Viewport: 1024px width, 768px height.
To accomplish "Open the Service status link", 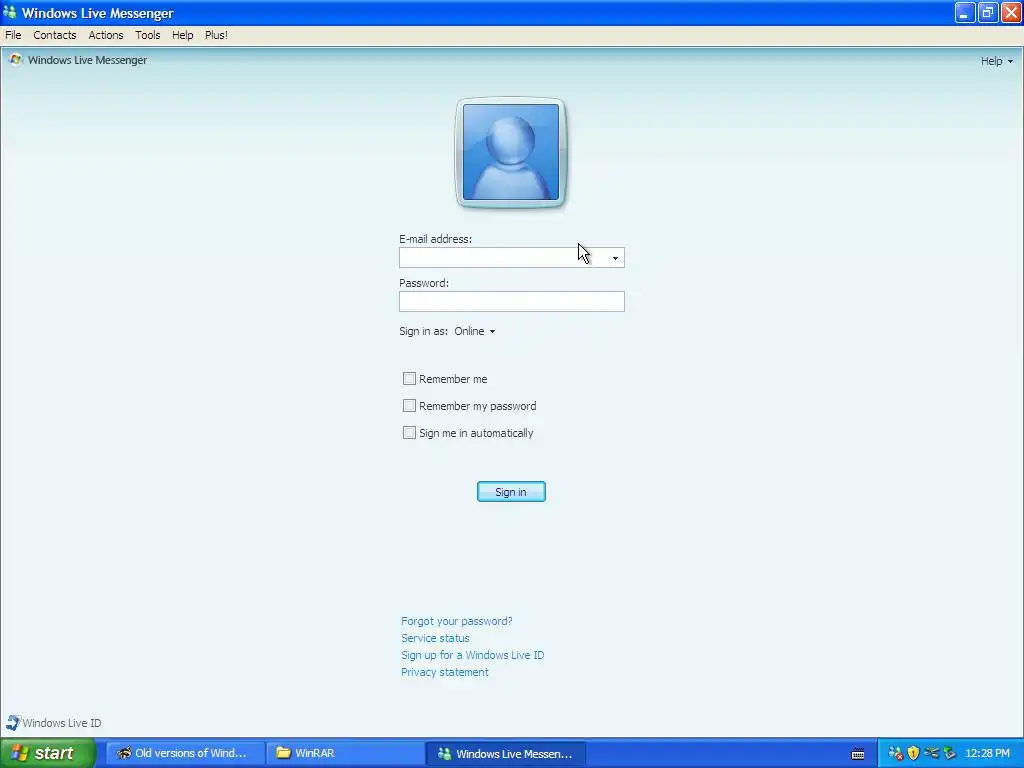I will 435,638.
